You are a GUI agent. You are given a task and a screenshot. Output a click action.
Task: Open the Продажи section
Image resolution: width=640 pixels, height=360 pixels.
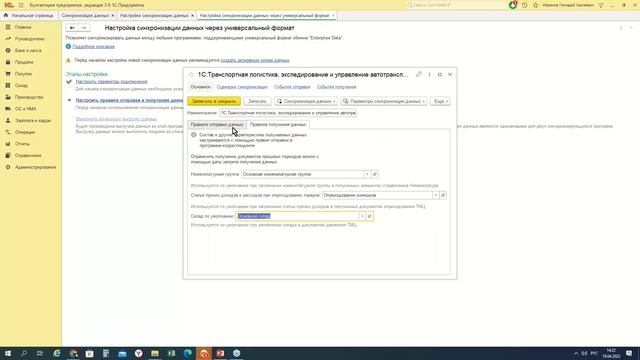point(24,62)
